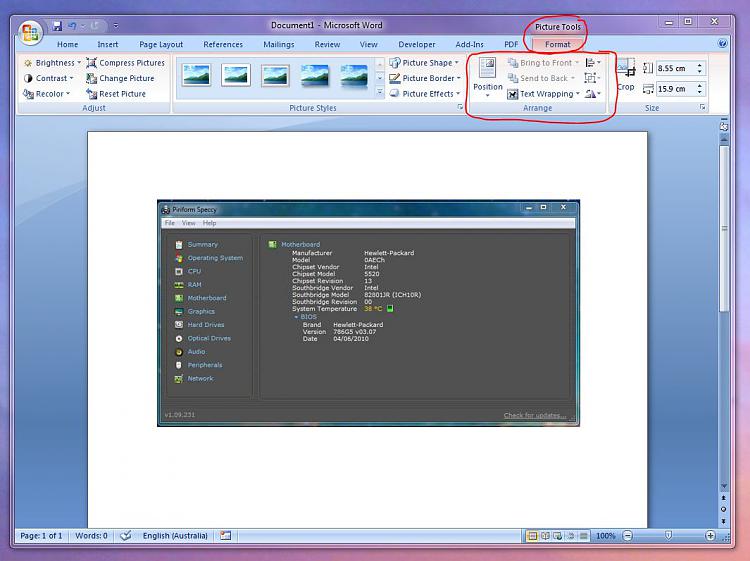Click Compress Pictures
The width and height of the screenshot is (750, 561).
click(125, 63)
